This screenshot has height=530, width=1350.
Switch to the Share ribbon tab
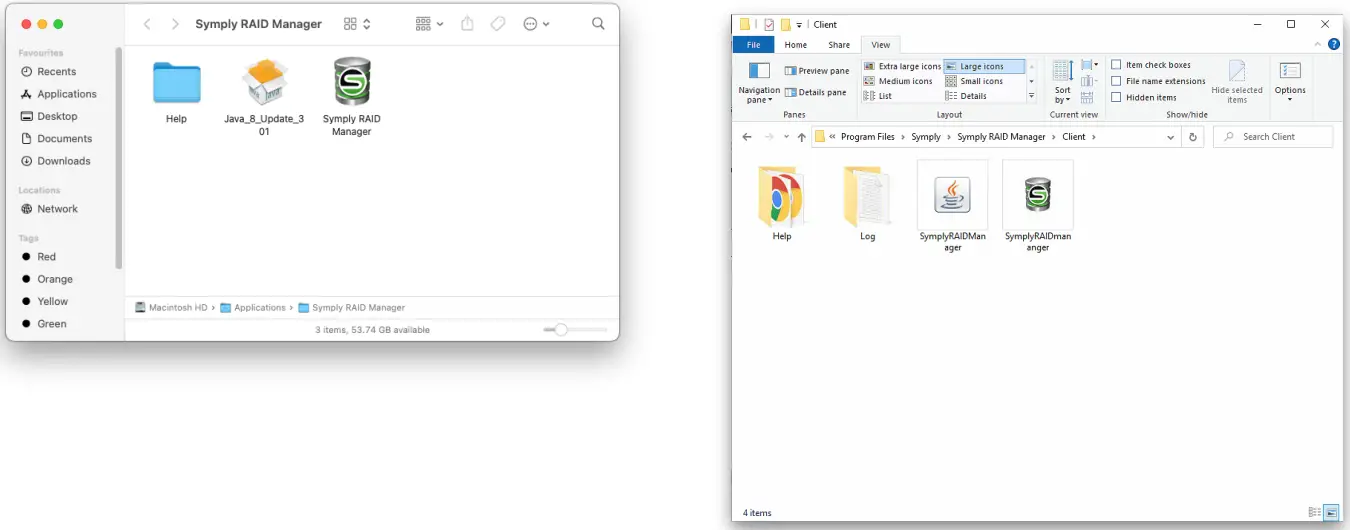point(839,45)
